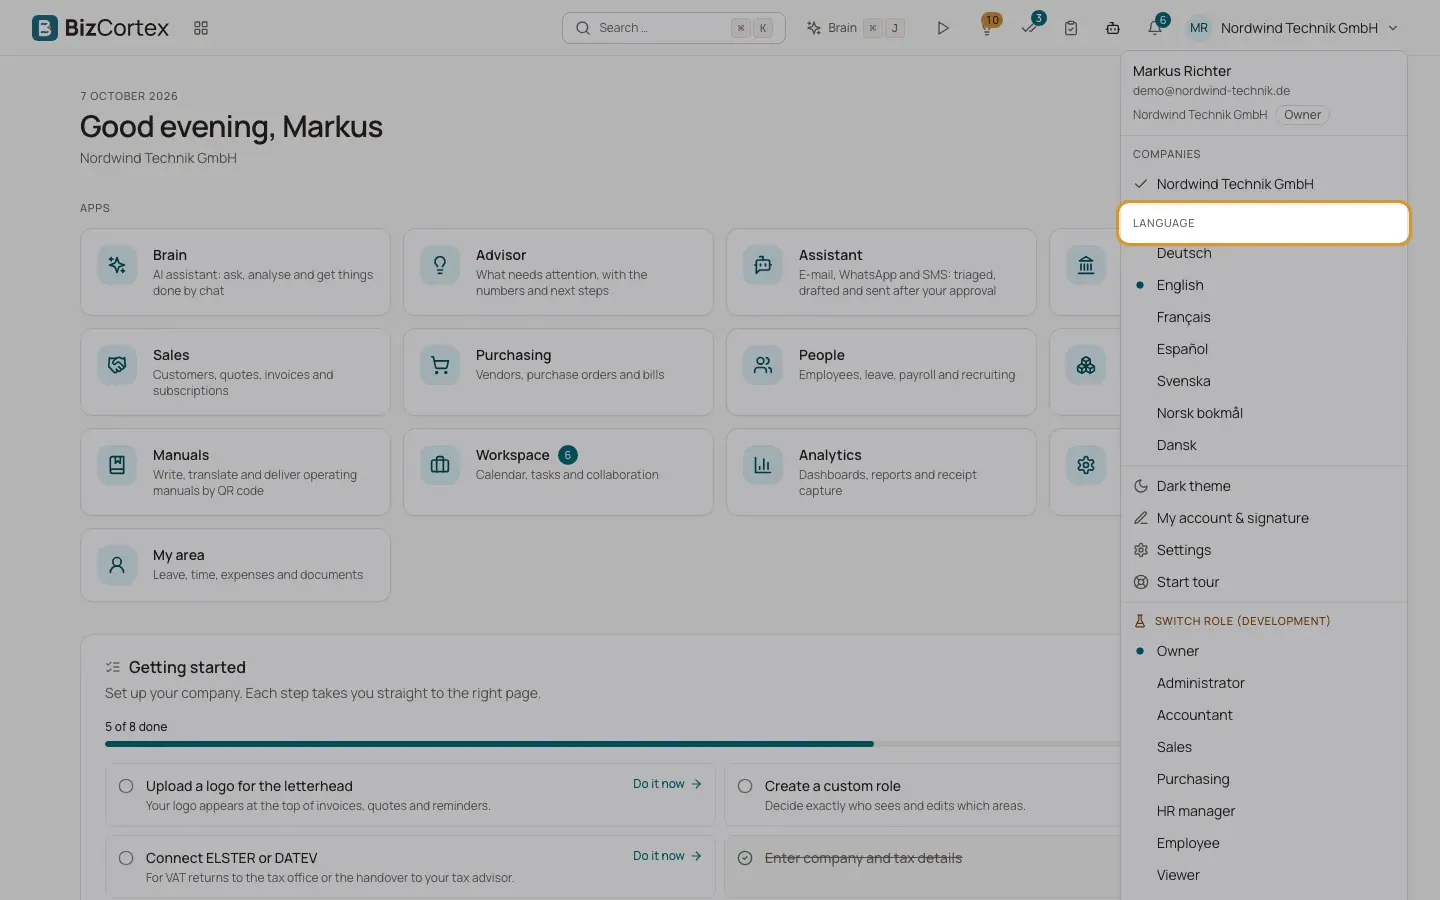This screenshot has height=900, width=1440.
Task: Click the Sales handshake card icon
Action: coord(117,365)
